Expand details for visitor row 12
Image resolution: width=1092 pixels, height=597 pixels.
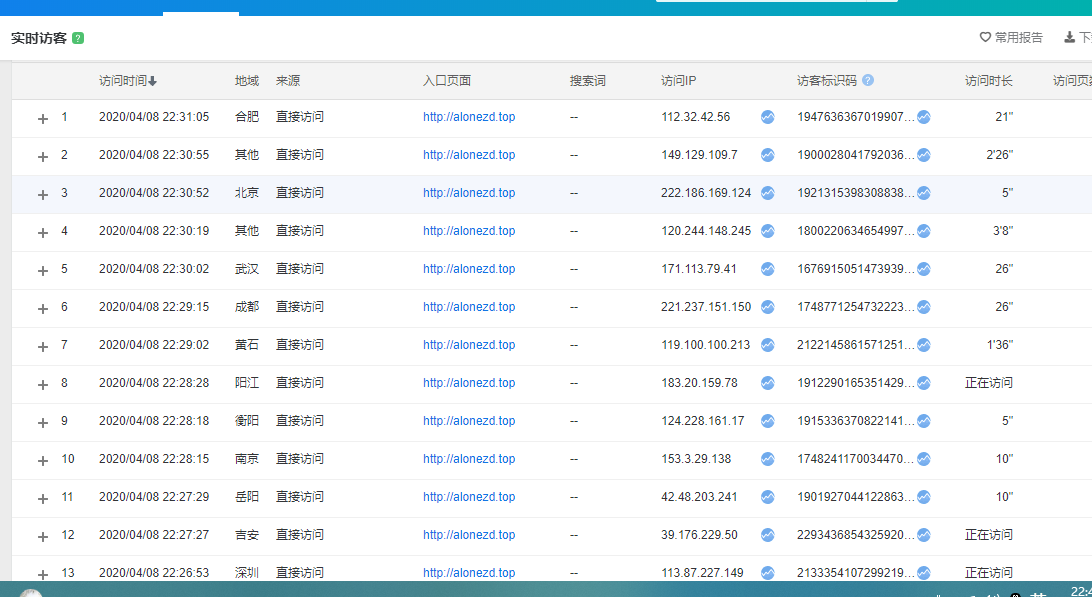coord(42,536)
